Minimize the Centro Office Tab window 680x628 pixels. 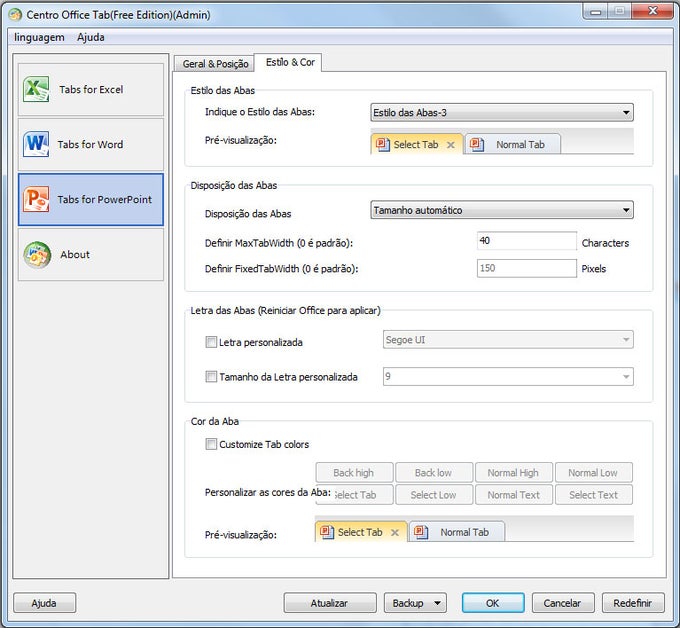tap(595, 12)
